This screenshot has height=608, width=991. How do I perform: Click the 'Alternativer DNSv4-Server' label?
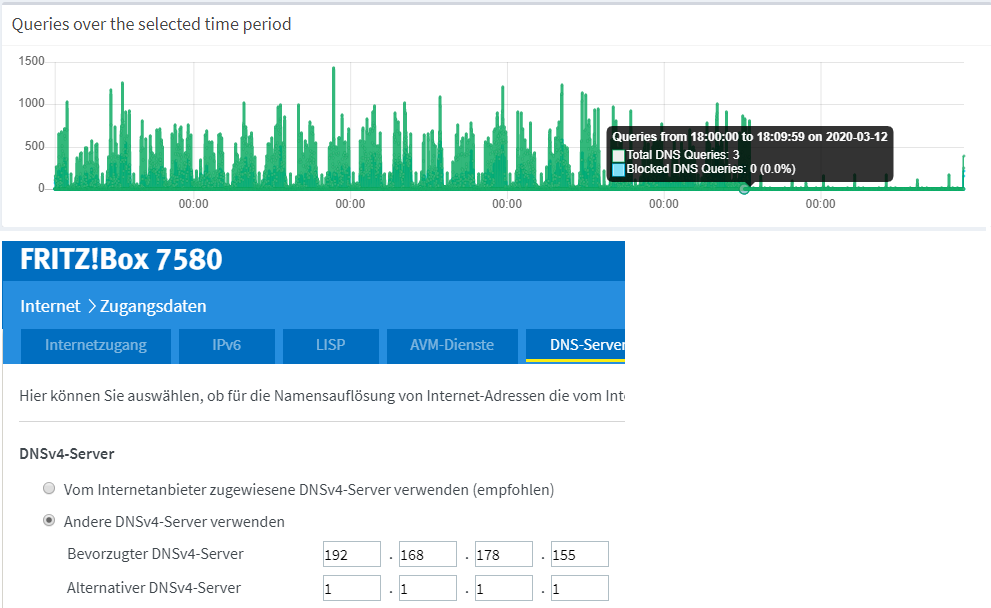click(154, 588)
